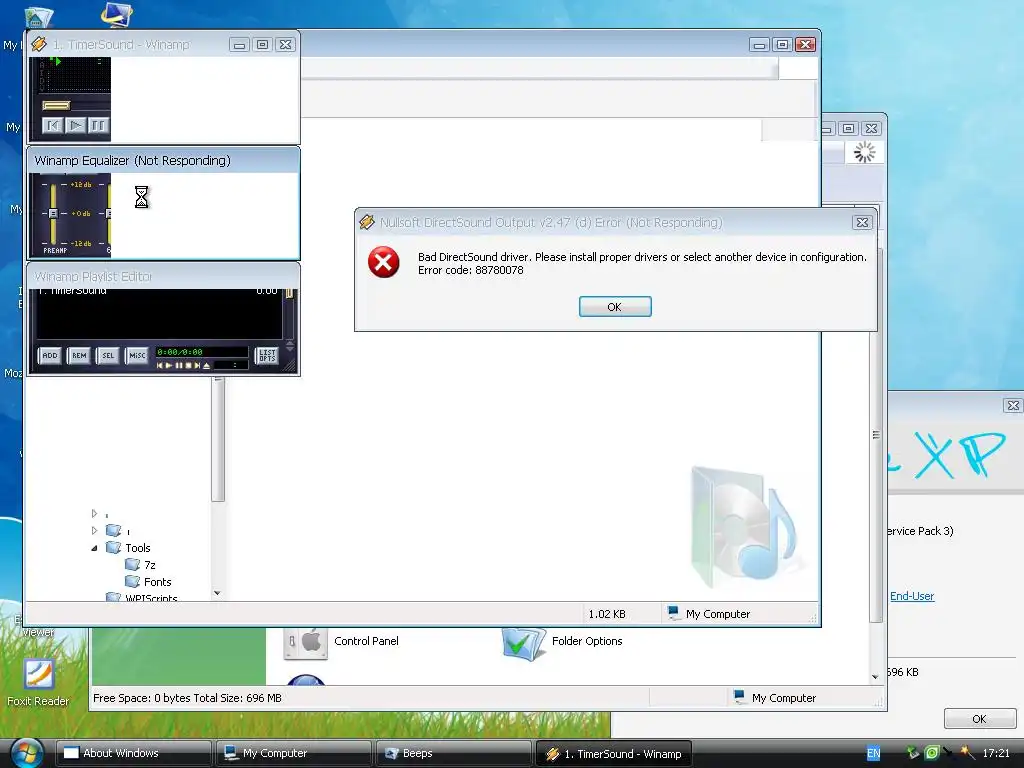
Task: Click the PREAMP slider in the Winamp Equalizer
Action: click(x=53, y=214)
